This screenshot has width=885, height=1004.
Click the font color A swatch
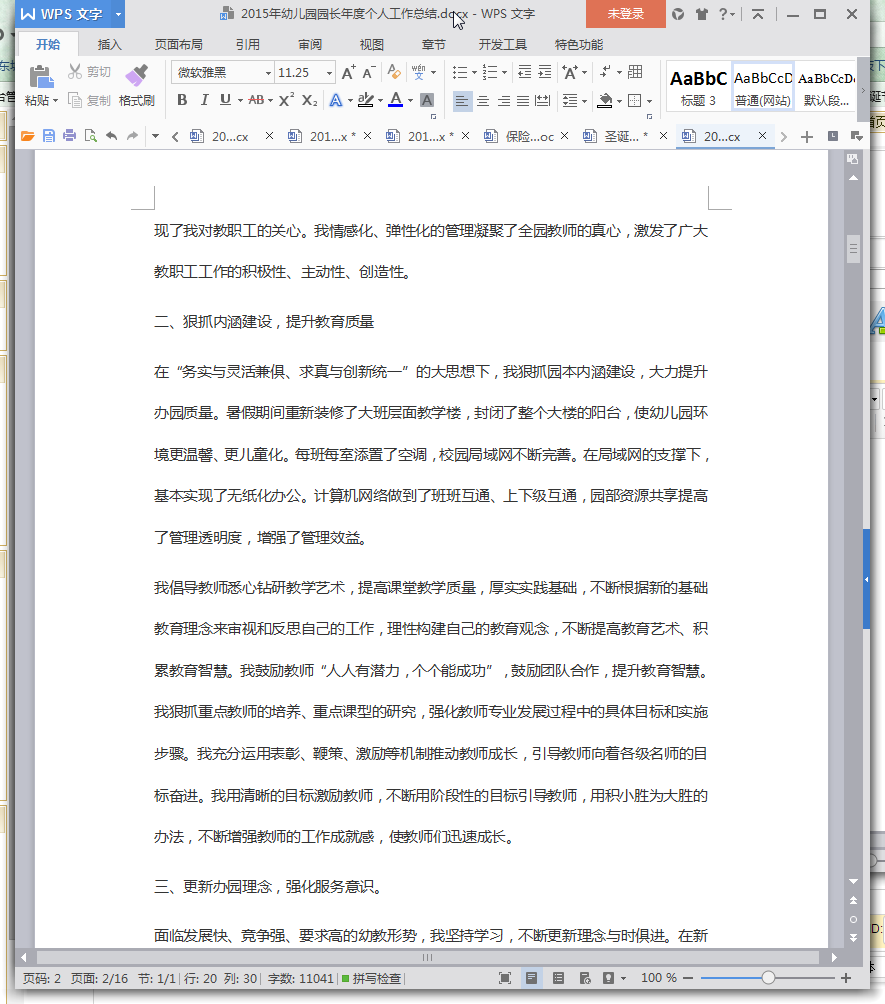point(396,100)
